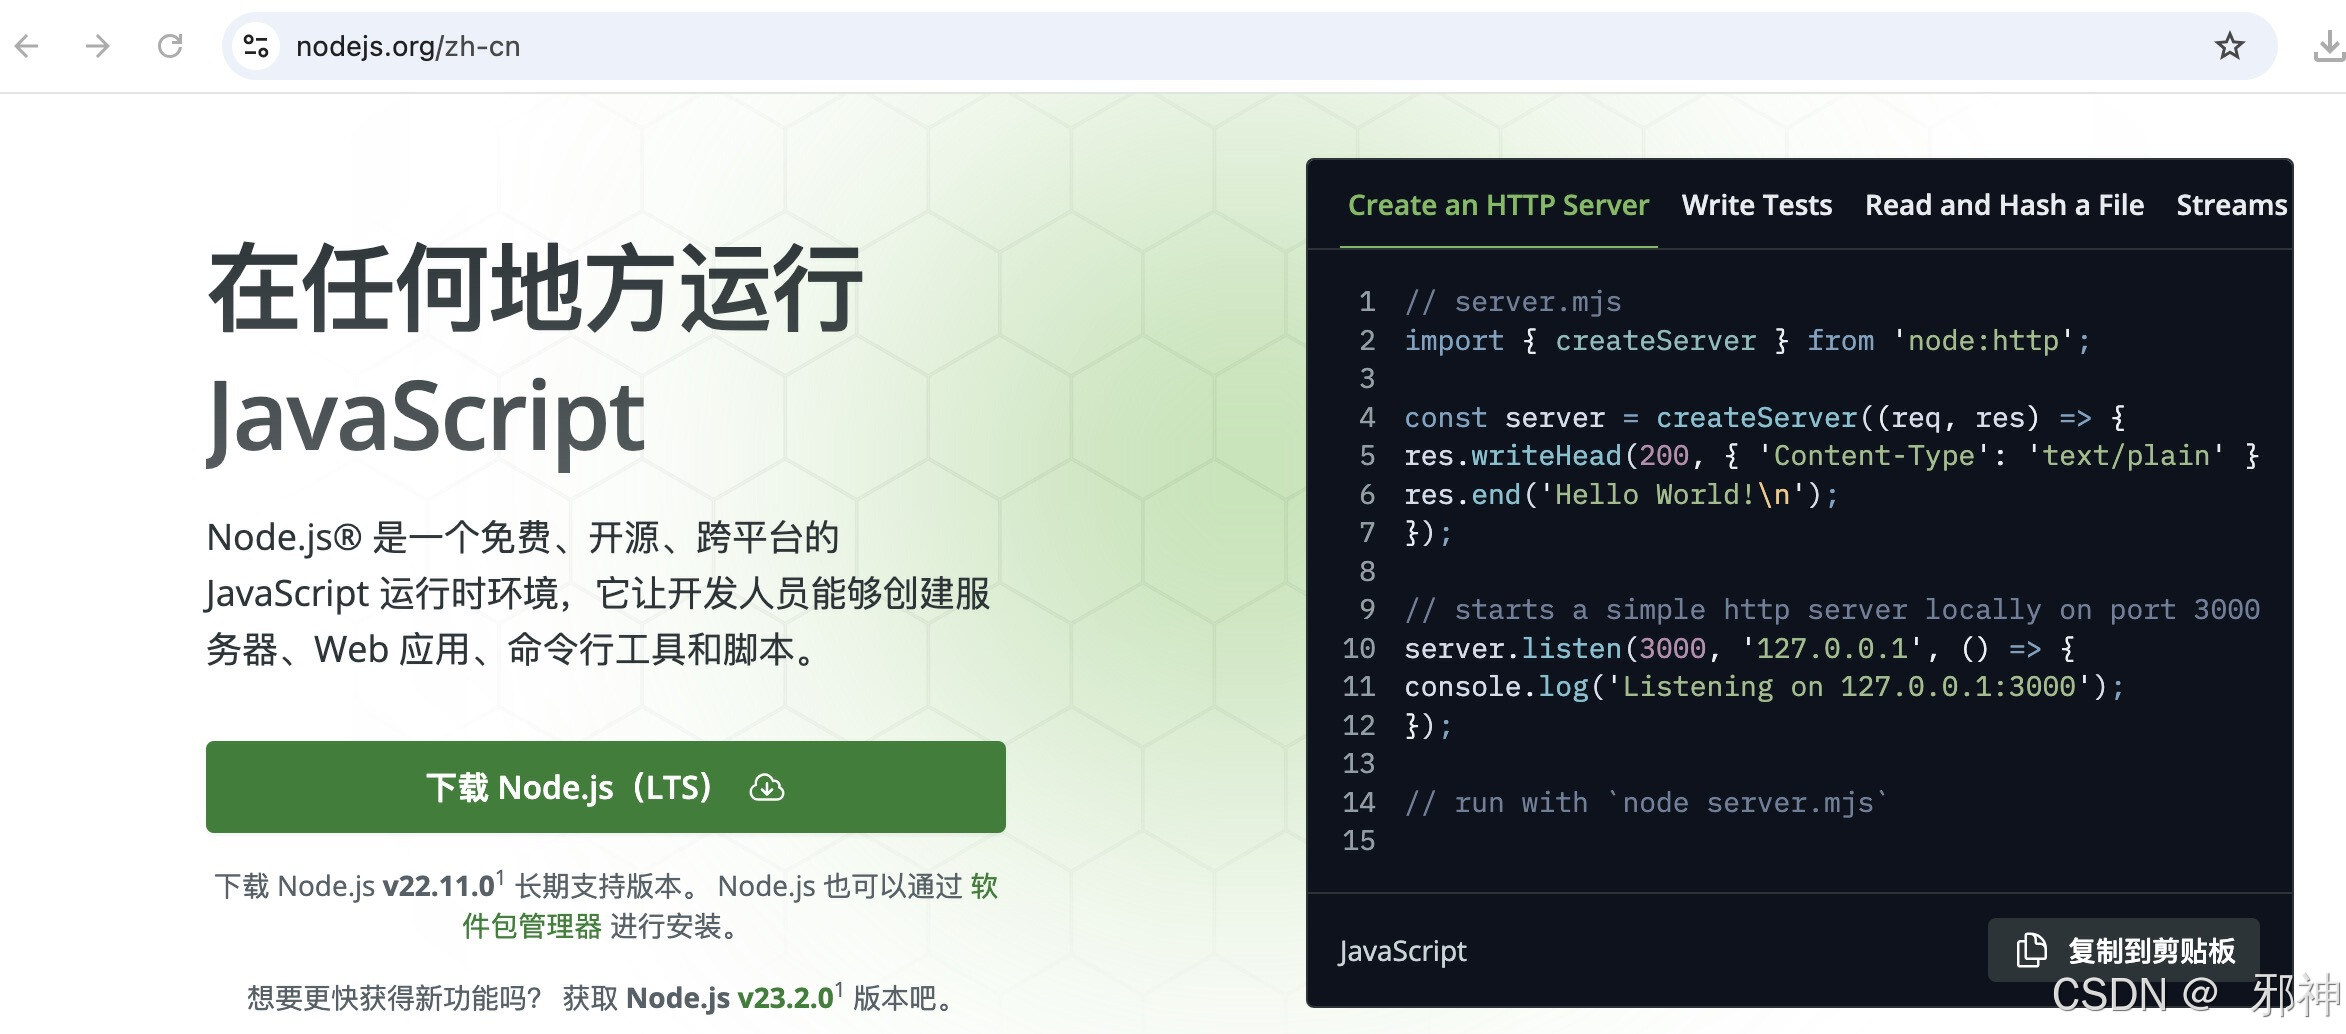The image size is (2346, 1034).
Task: Open browser downloads icon
Action: pos(2329,46)
